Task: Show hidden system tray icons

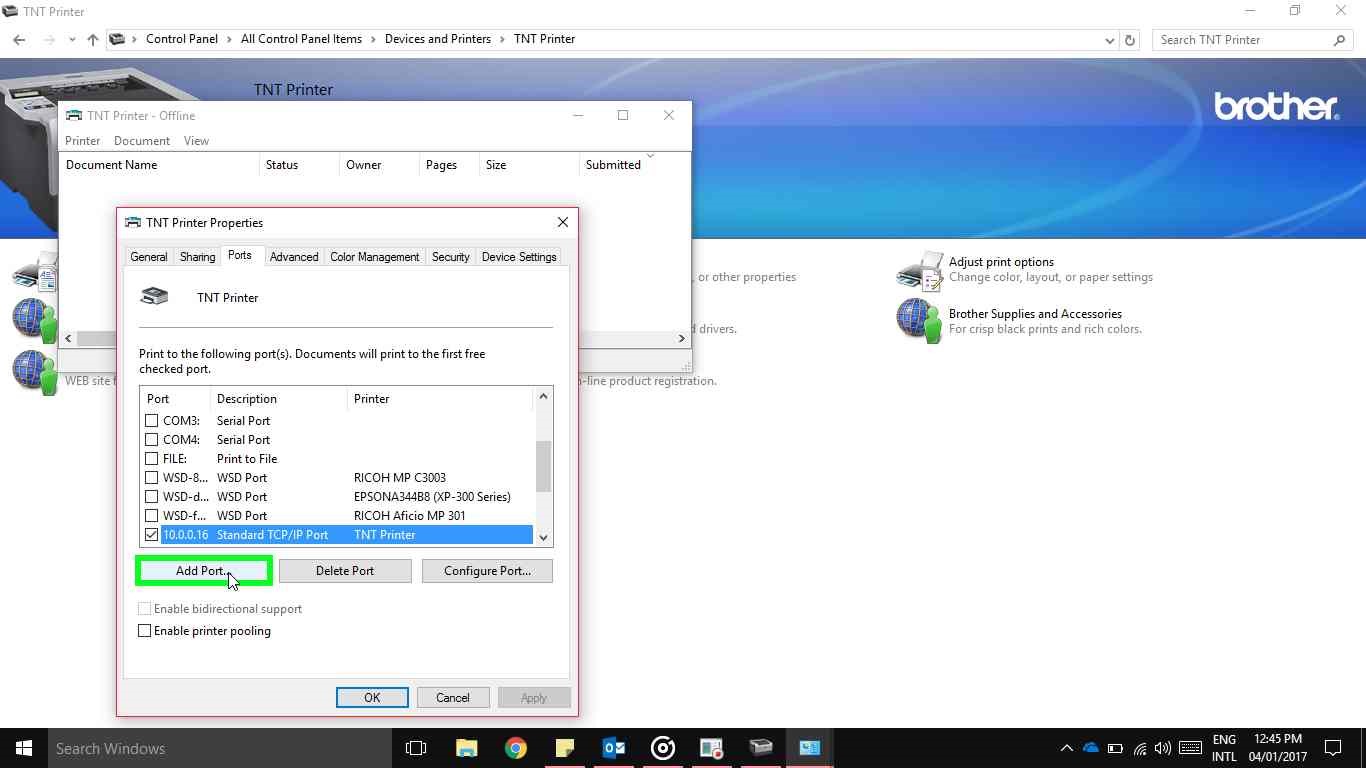Action: 1066,748
